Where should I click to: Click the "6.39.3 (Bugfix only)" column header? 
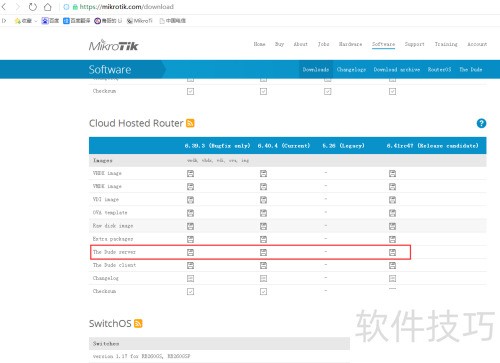[217, 146]
